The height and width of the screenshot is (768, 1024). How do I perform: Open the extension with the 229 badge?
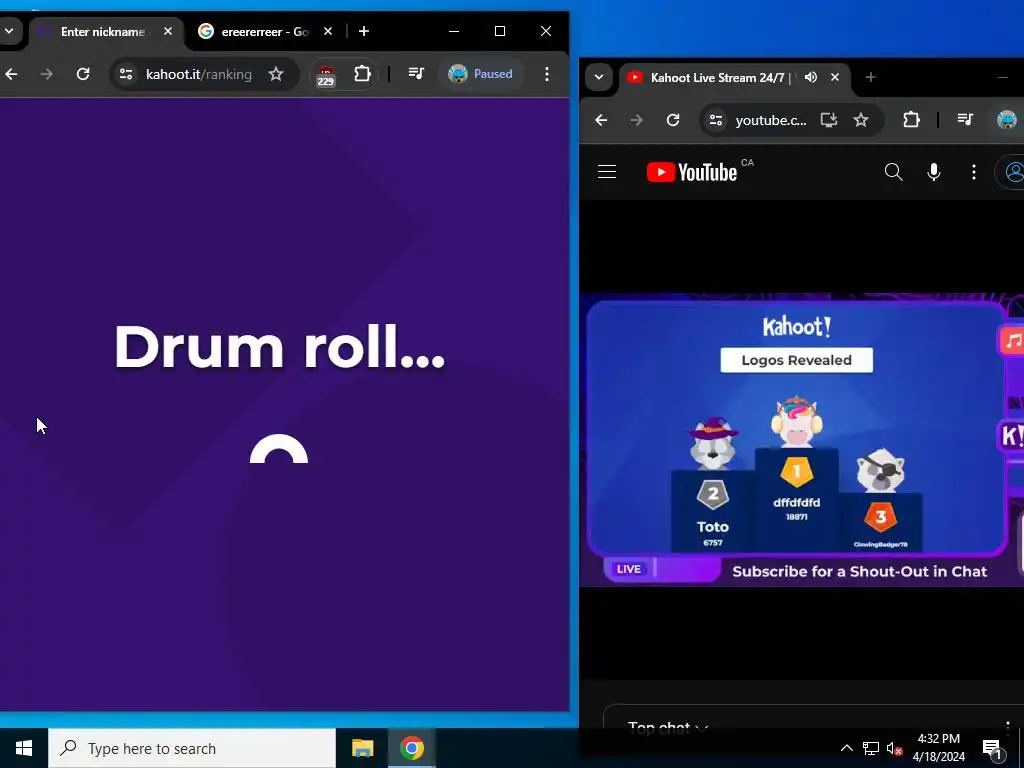pos(326,75)
